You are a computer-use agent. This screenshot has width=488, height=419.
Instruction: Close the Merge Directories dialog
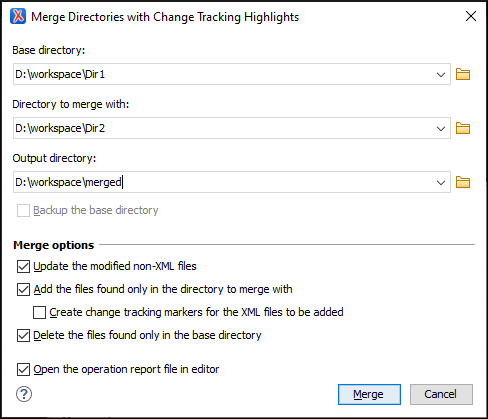pyautogui.click(x=471, y=16)
